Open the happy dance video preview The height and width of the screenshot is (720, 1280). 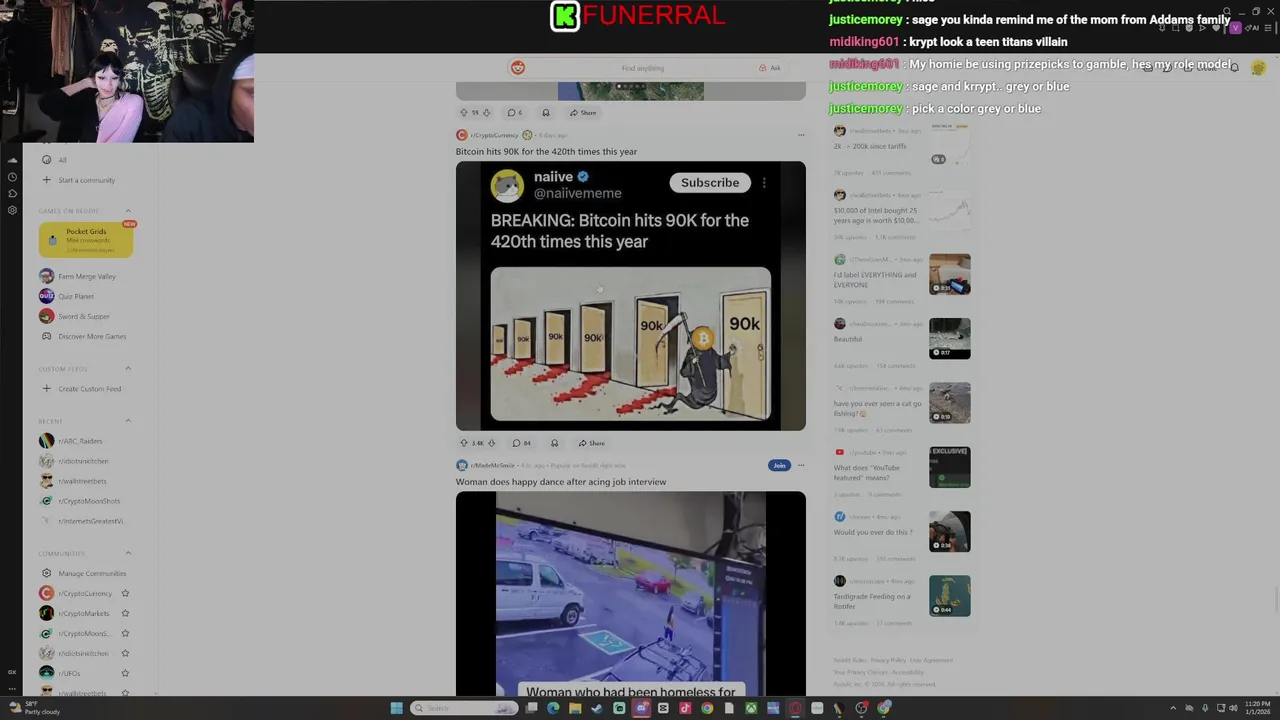pyautogui.click(x=631, y=593)
